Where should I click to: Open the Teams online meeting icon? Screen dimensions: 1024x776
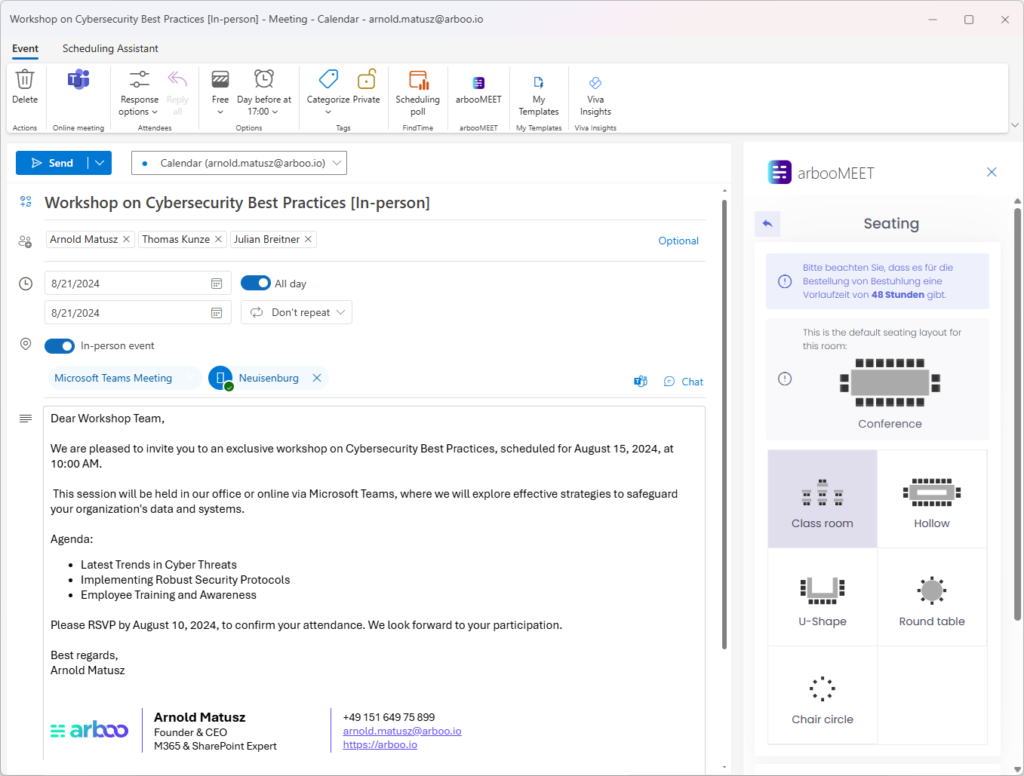coord(78,80)
